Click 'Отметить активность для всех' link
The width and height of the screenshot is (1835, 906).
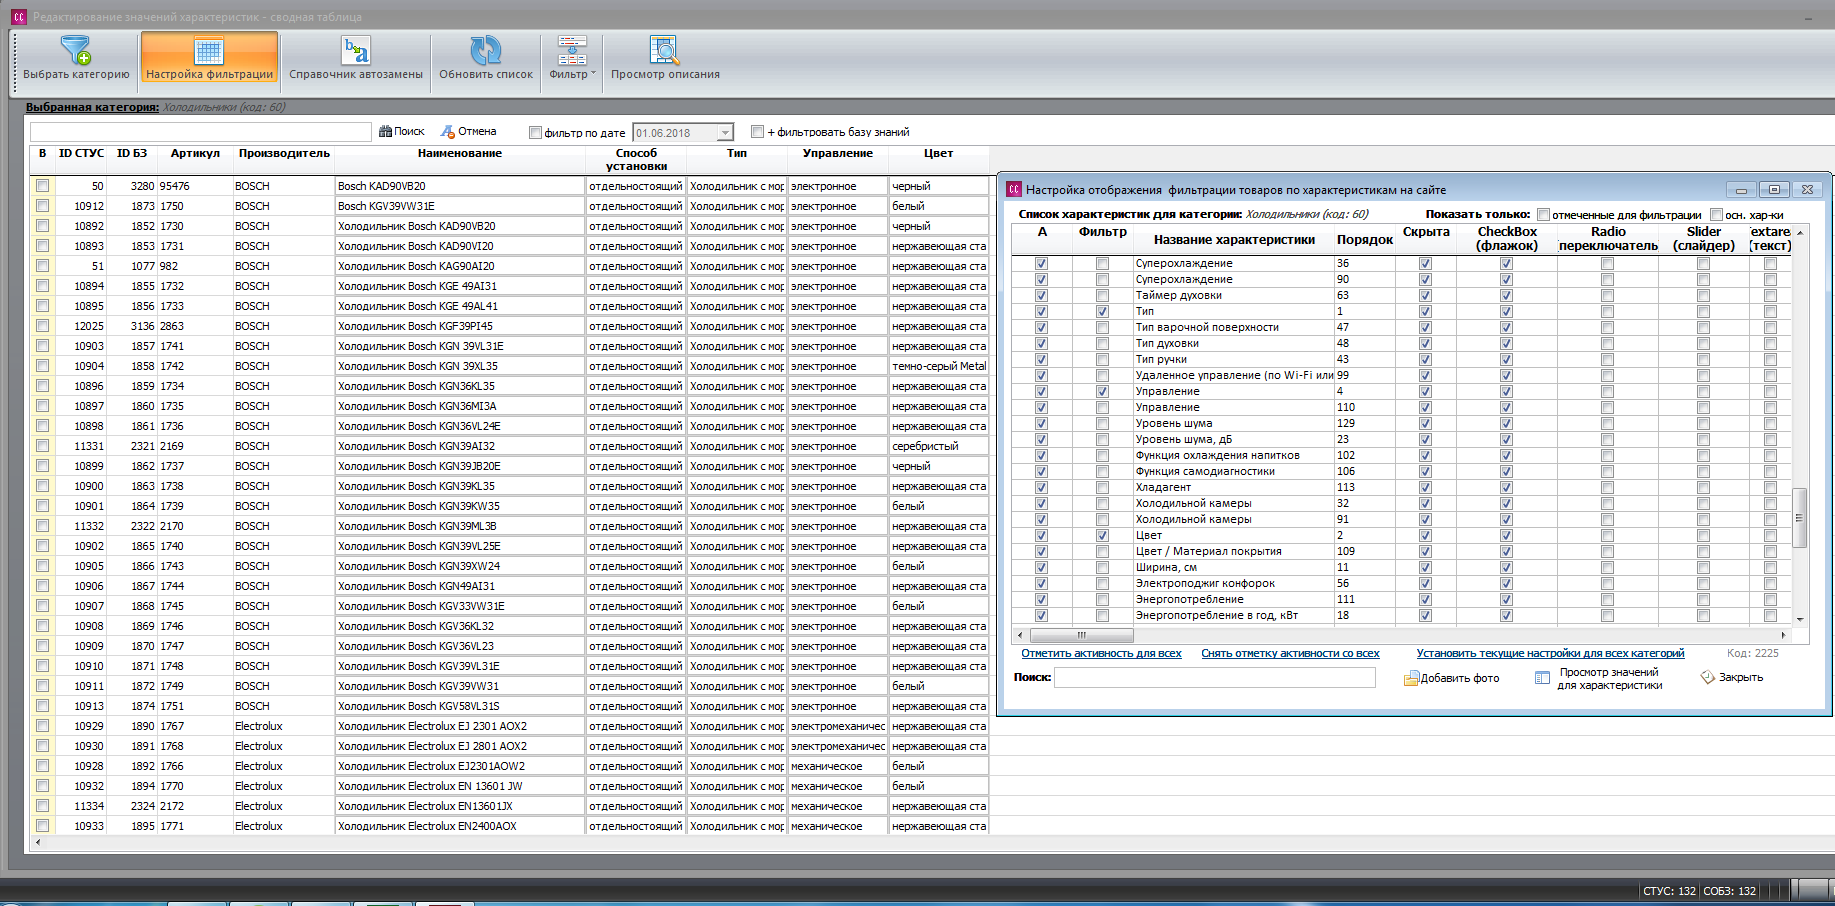[x=1101, y=653]
